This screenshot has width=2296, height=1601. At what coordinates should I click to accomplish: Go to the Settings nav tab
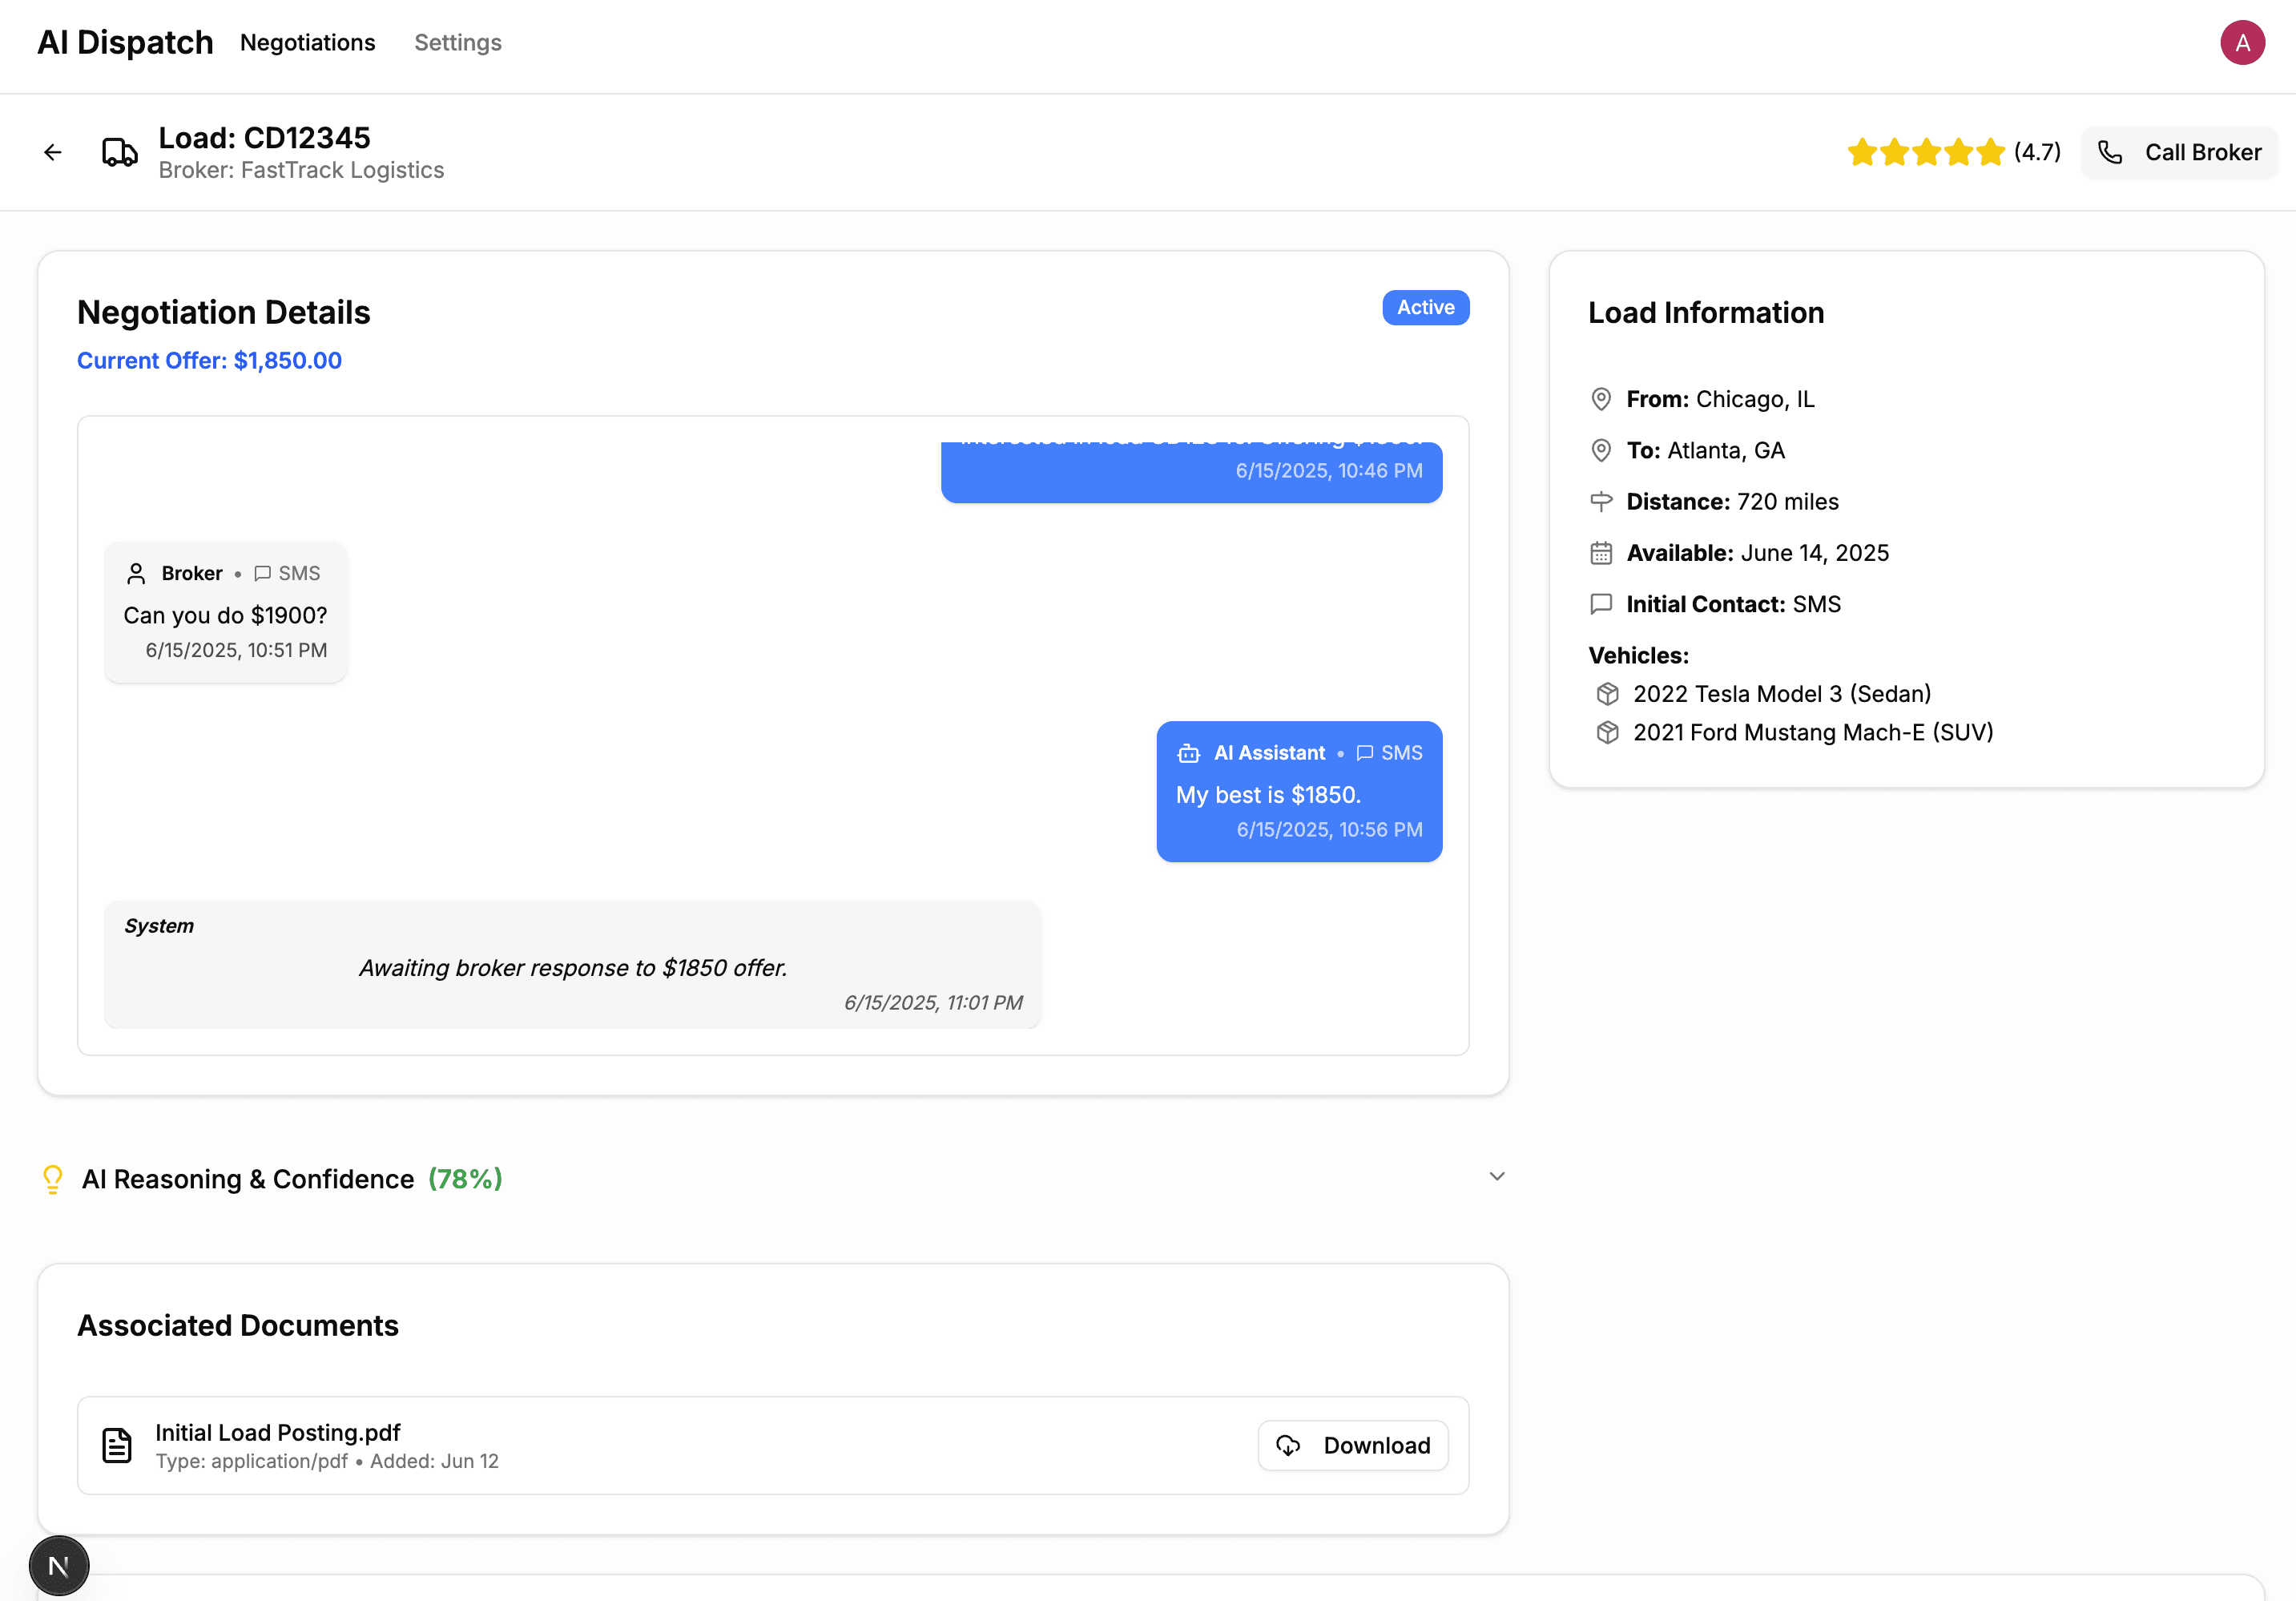tap(457, 43)
